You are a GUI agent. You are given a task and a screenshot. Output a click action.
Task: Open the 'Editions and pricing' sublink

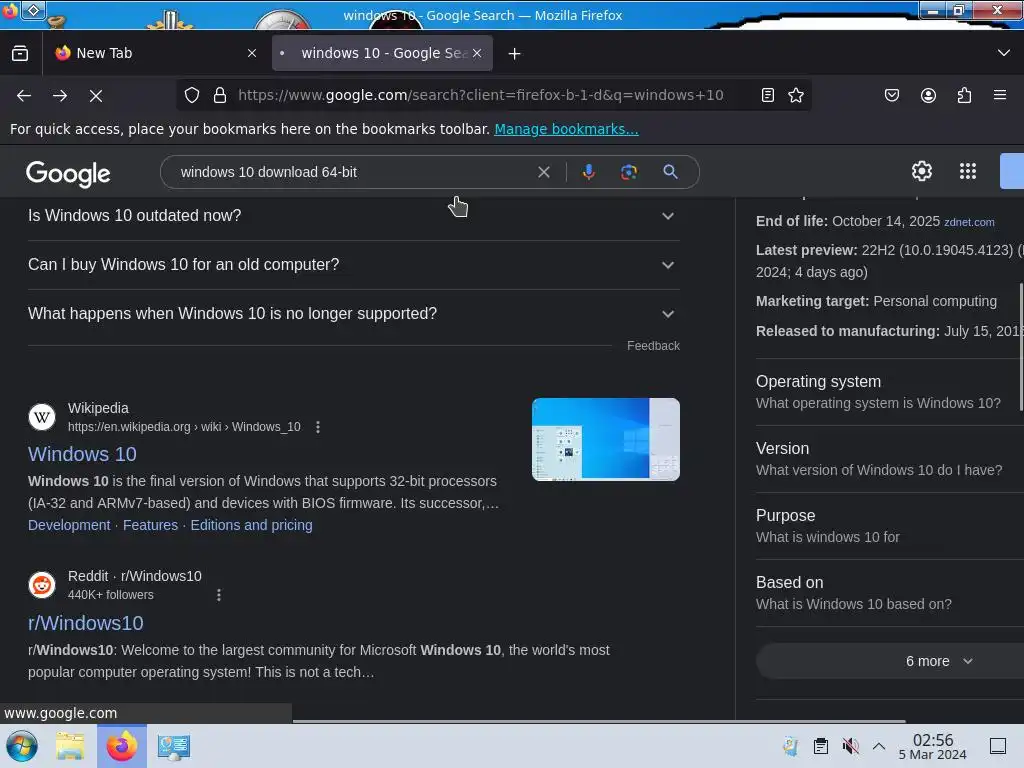tap(251, 525)
